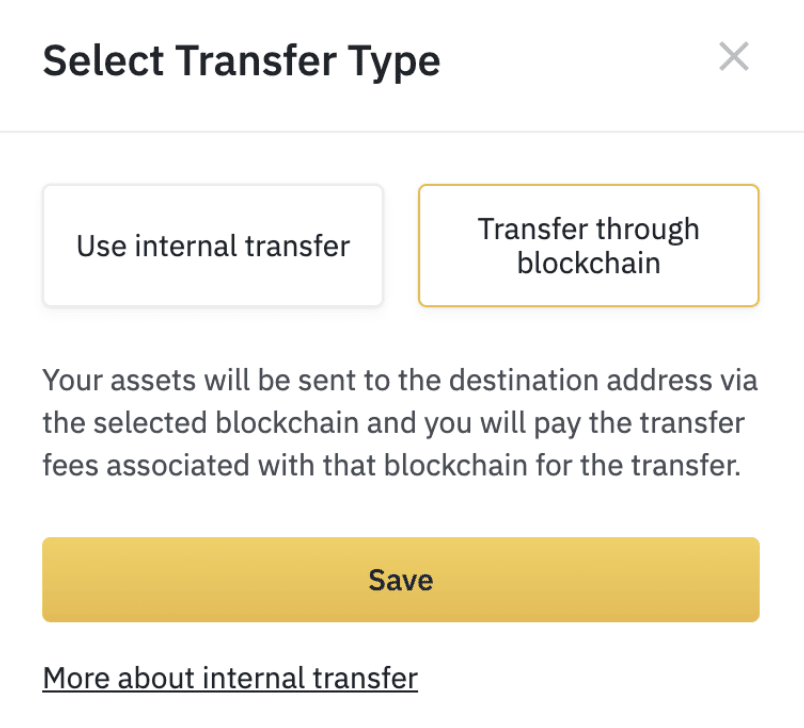The image size is (804, 728).
Task: Dismiss the dialog using the X icon
Action: point(734,56)
